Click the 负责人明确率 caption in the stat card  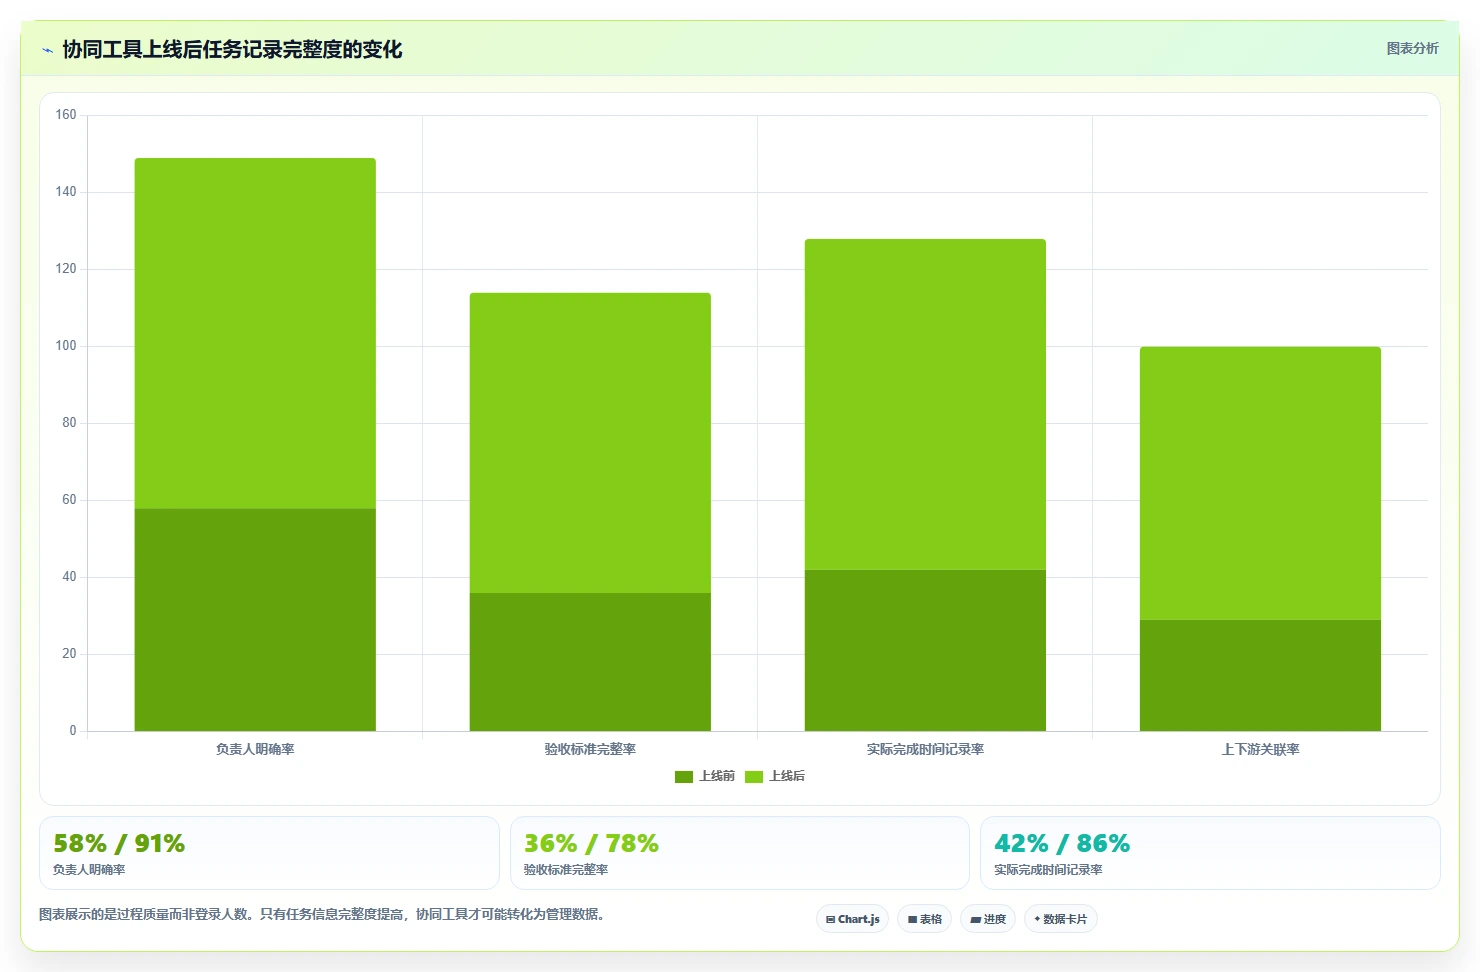[x=89, y=870]
